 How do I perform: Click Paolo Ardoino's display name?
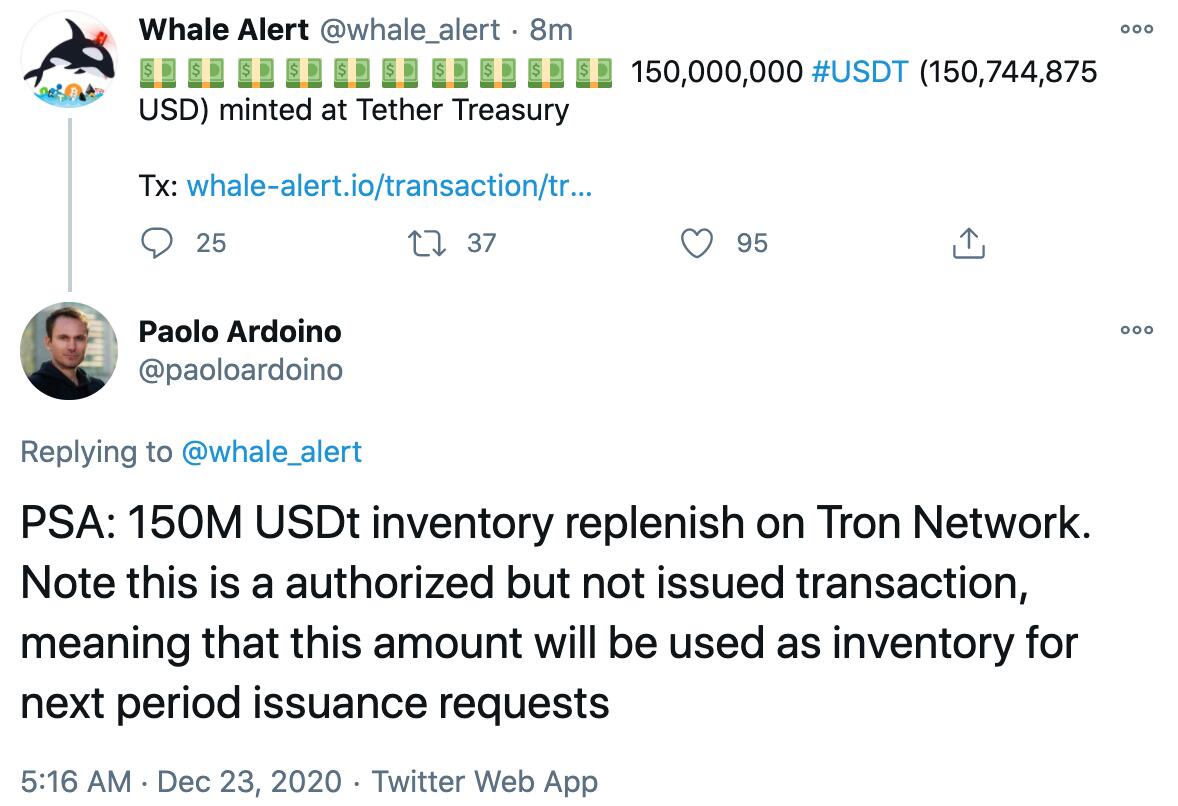point(240,331)
